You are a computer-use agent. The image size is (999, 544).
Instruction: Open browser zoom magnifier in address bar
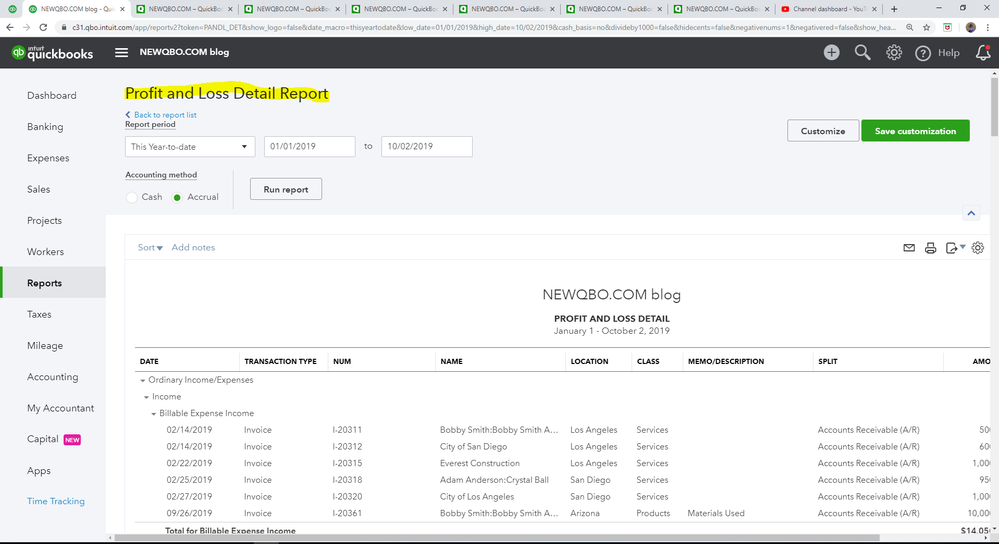[910, 27]
